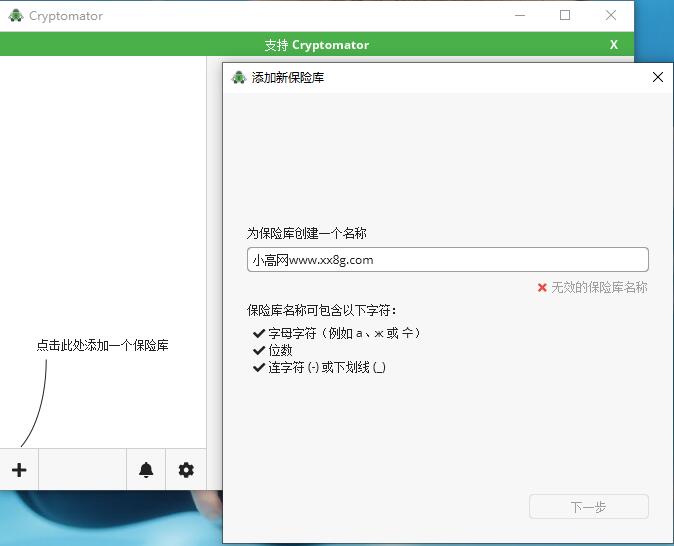Close the Cryptomator main window
The width and height of the screenshot is (674, 546).
tap(611, 15)
